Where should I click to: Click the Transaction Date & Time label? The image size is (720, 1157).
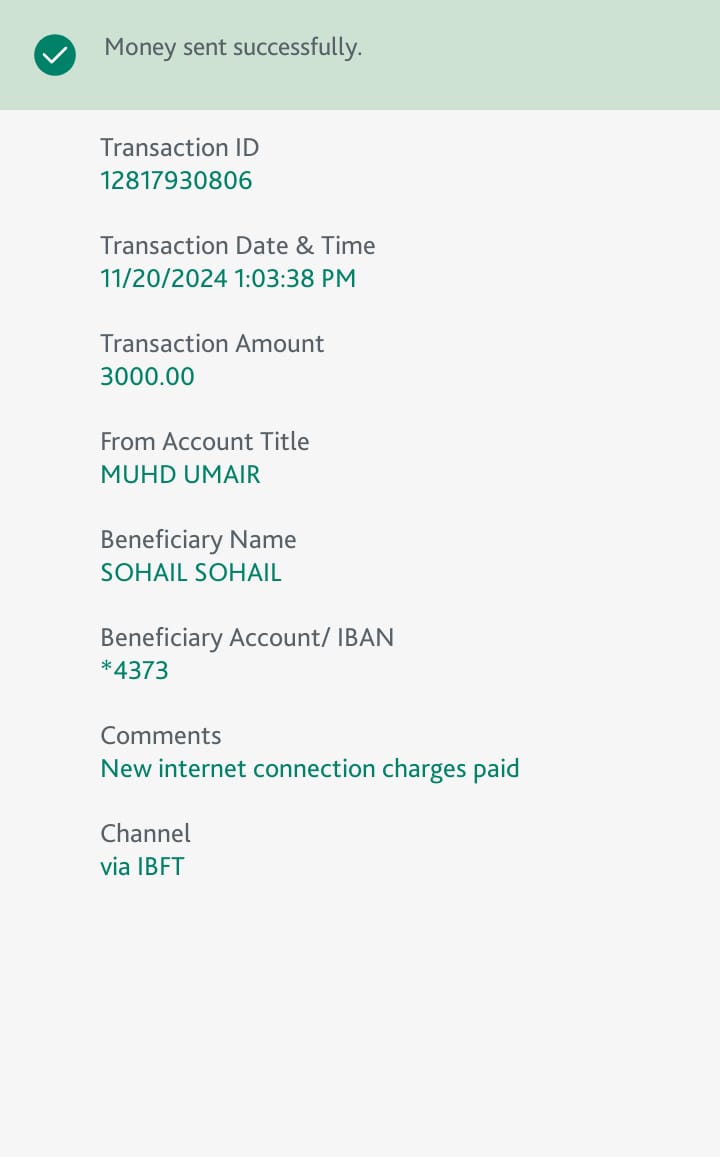237,246
